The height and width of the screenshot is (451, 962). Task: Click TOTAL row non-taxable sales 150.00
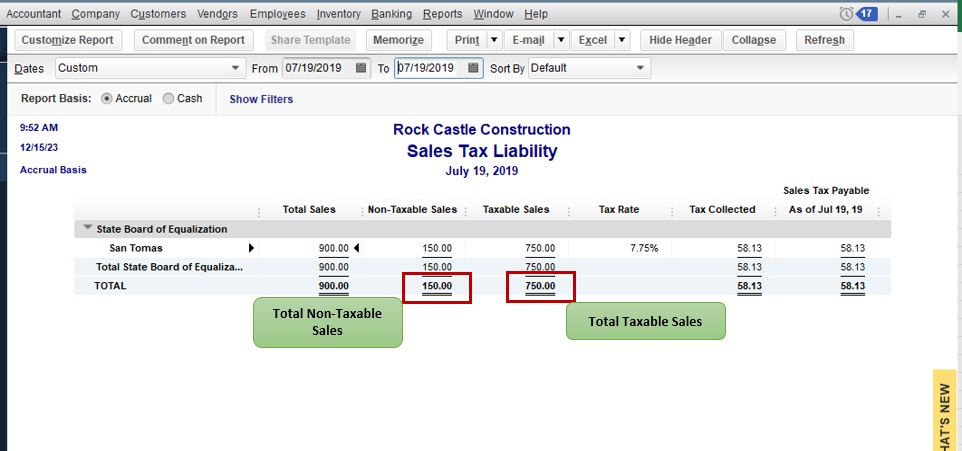[437, 286]
